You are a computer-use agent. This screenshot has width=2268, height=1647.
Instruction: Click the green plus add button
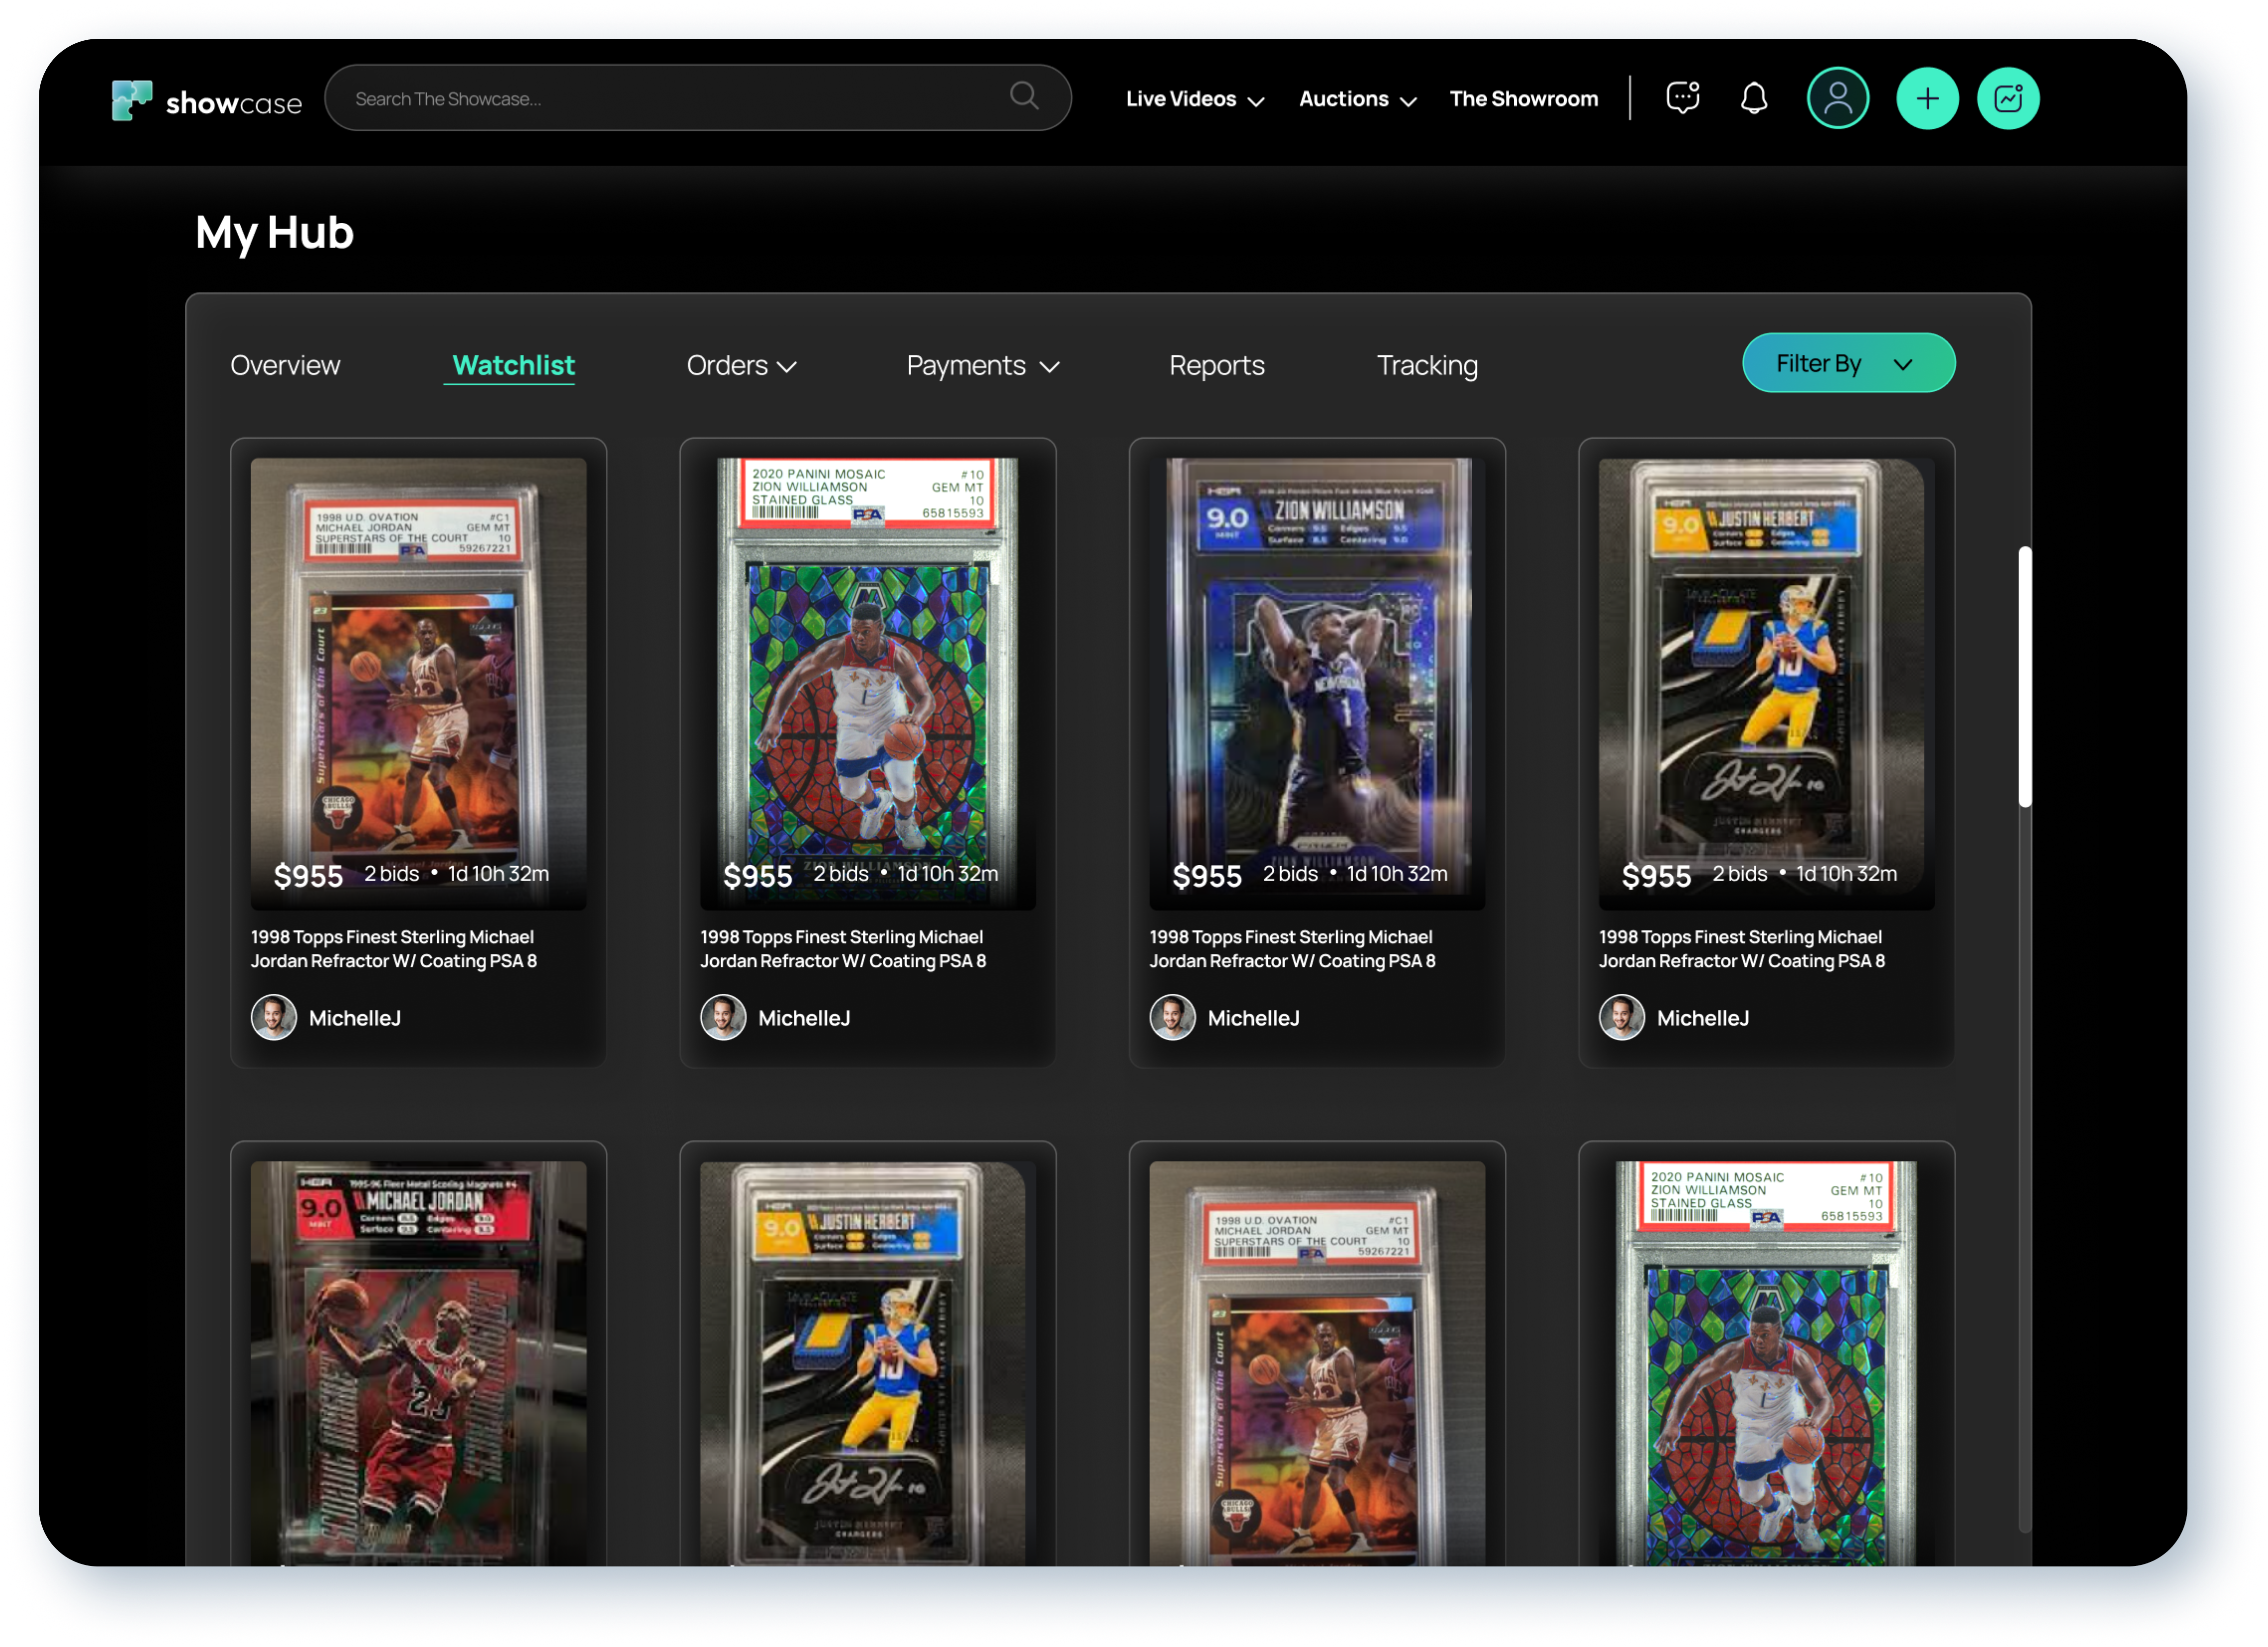coord(1927,98)
